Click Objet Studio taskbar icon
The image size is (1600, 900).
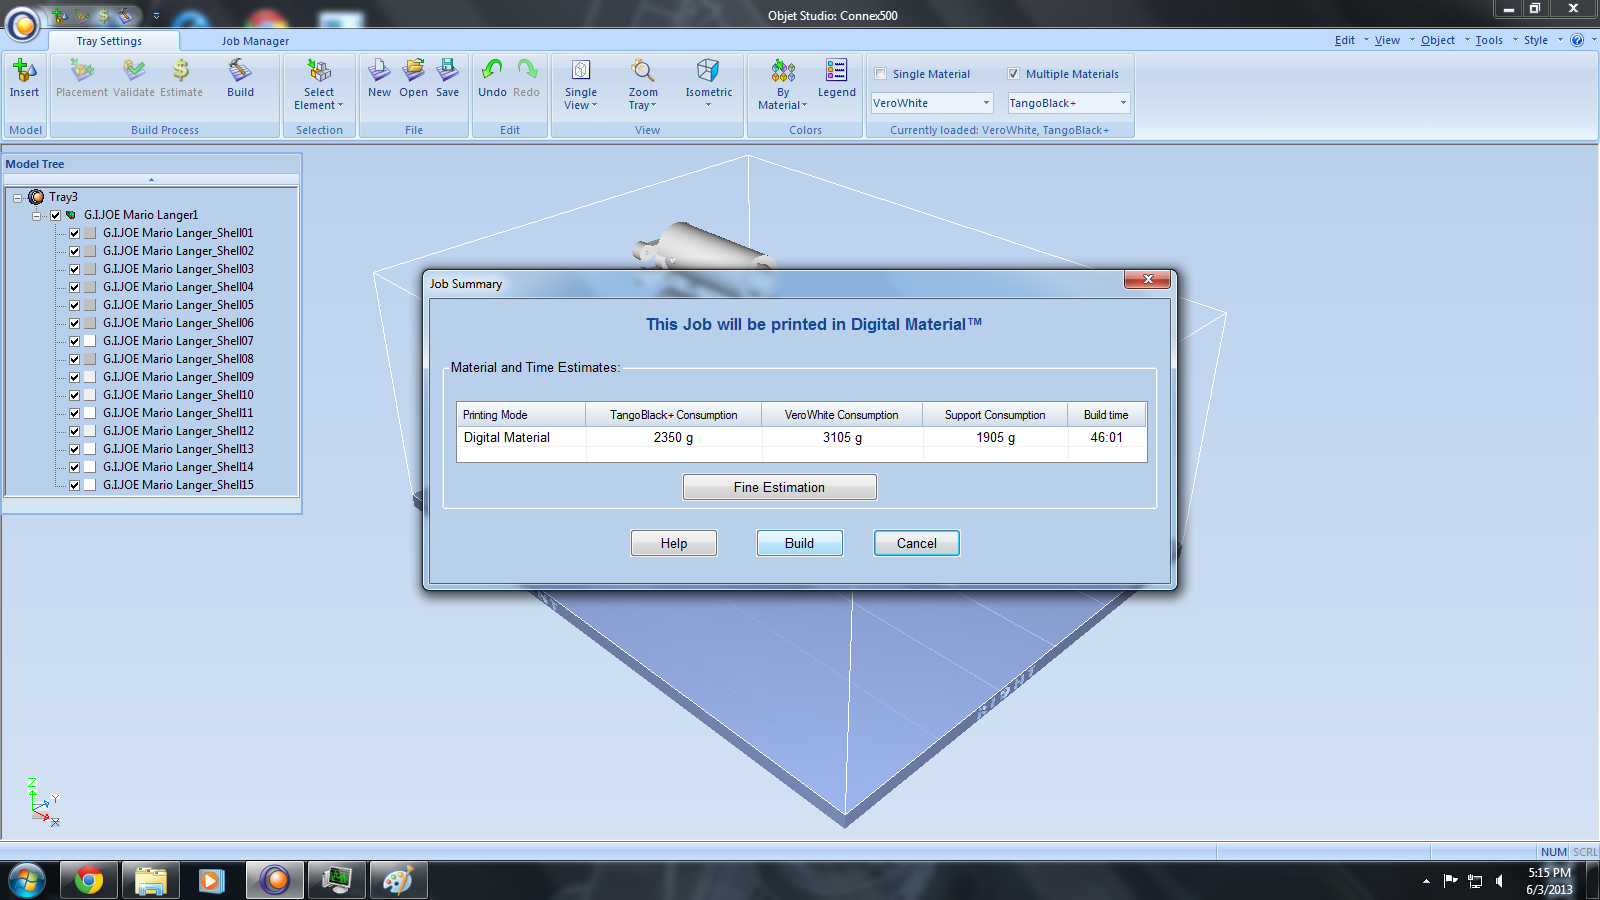(x=274, y=881)
